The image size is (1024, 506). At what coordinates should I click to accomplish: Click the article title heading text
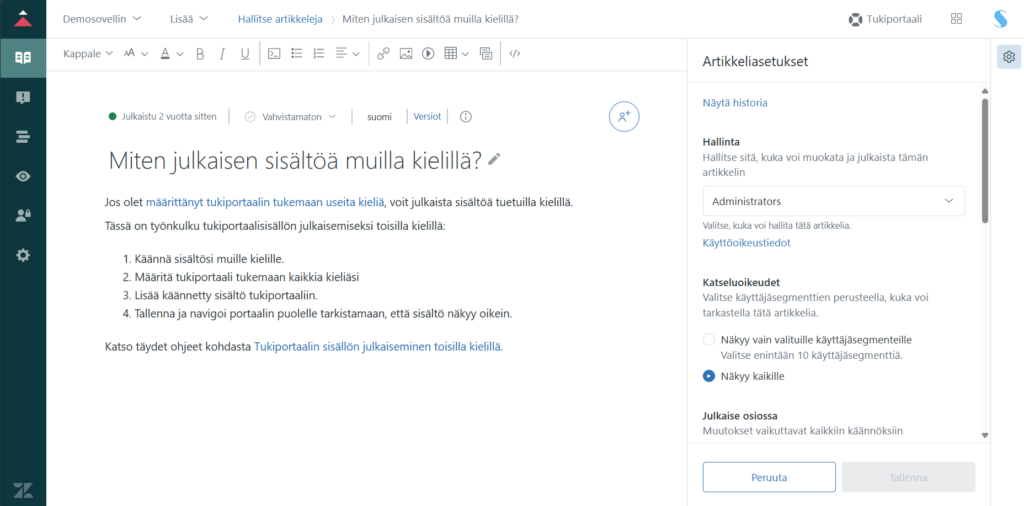[x=295, y=159]
